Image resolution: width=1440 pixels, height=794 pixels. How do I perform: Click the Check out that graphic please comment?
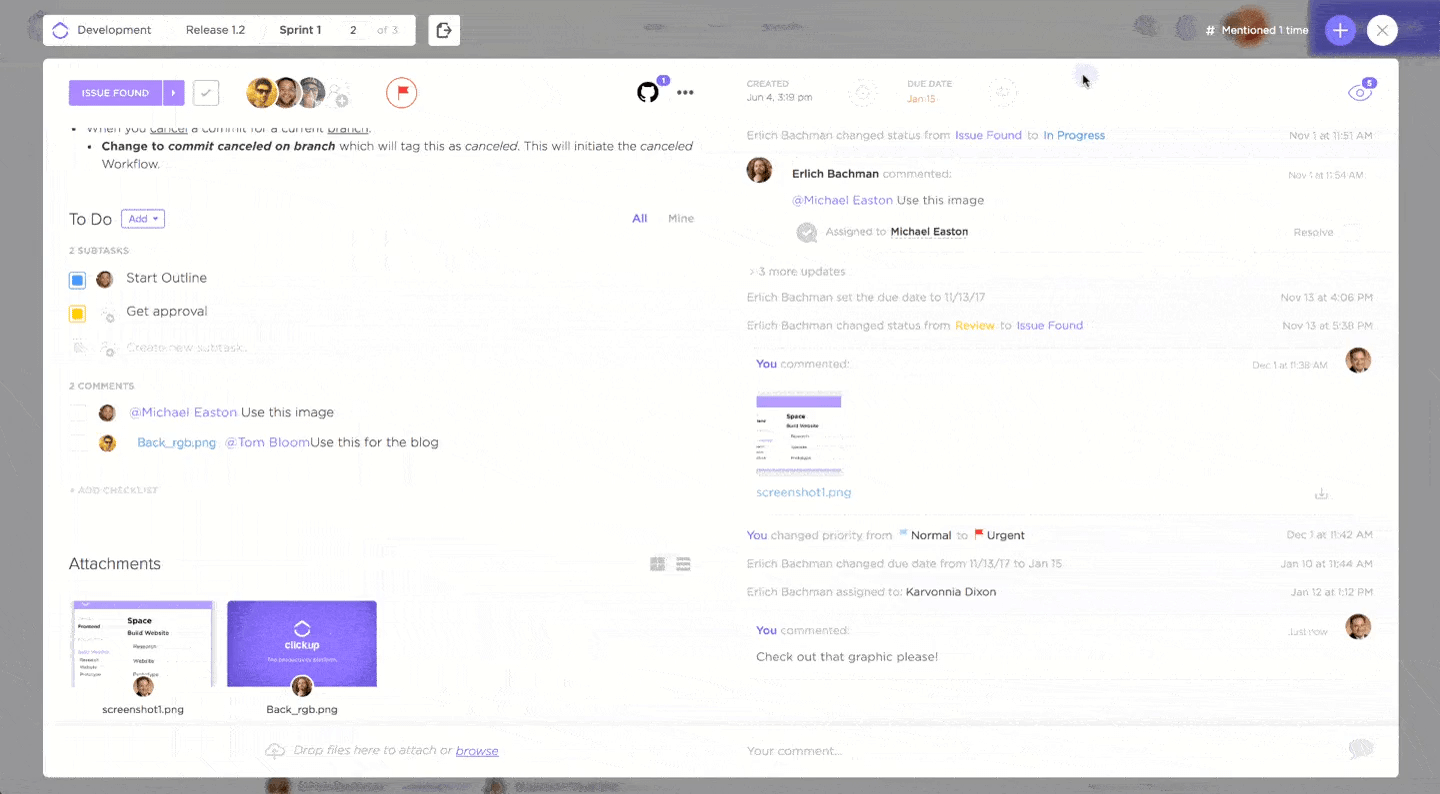[x=847, y=657]
